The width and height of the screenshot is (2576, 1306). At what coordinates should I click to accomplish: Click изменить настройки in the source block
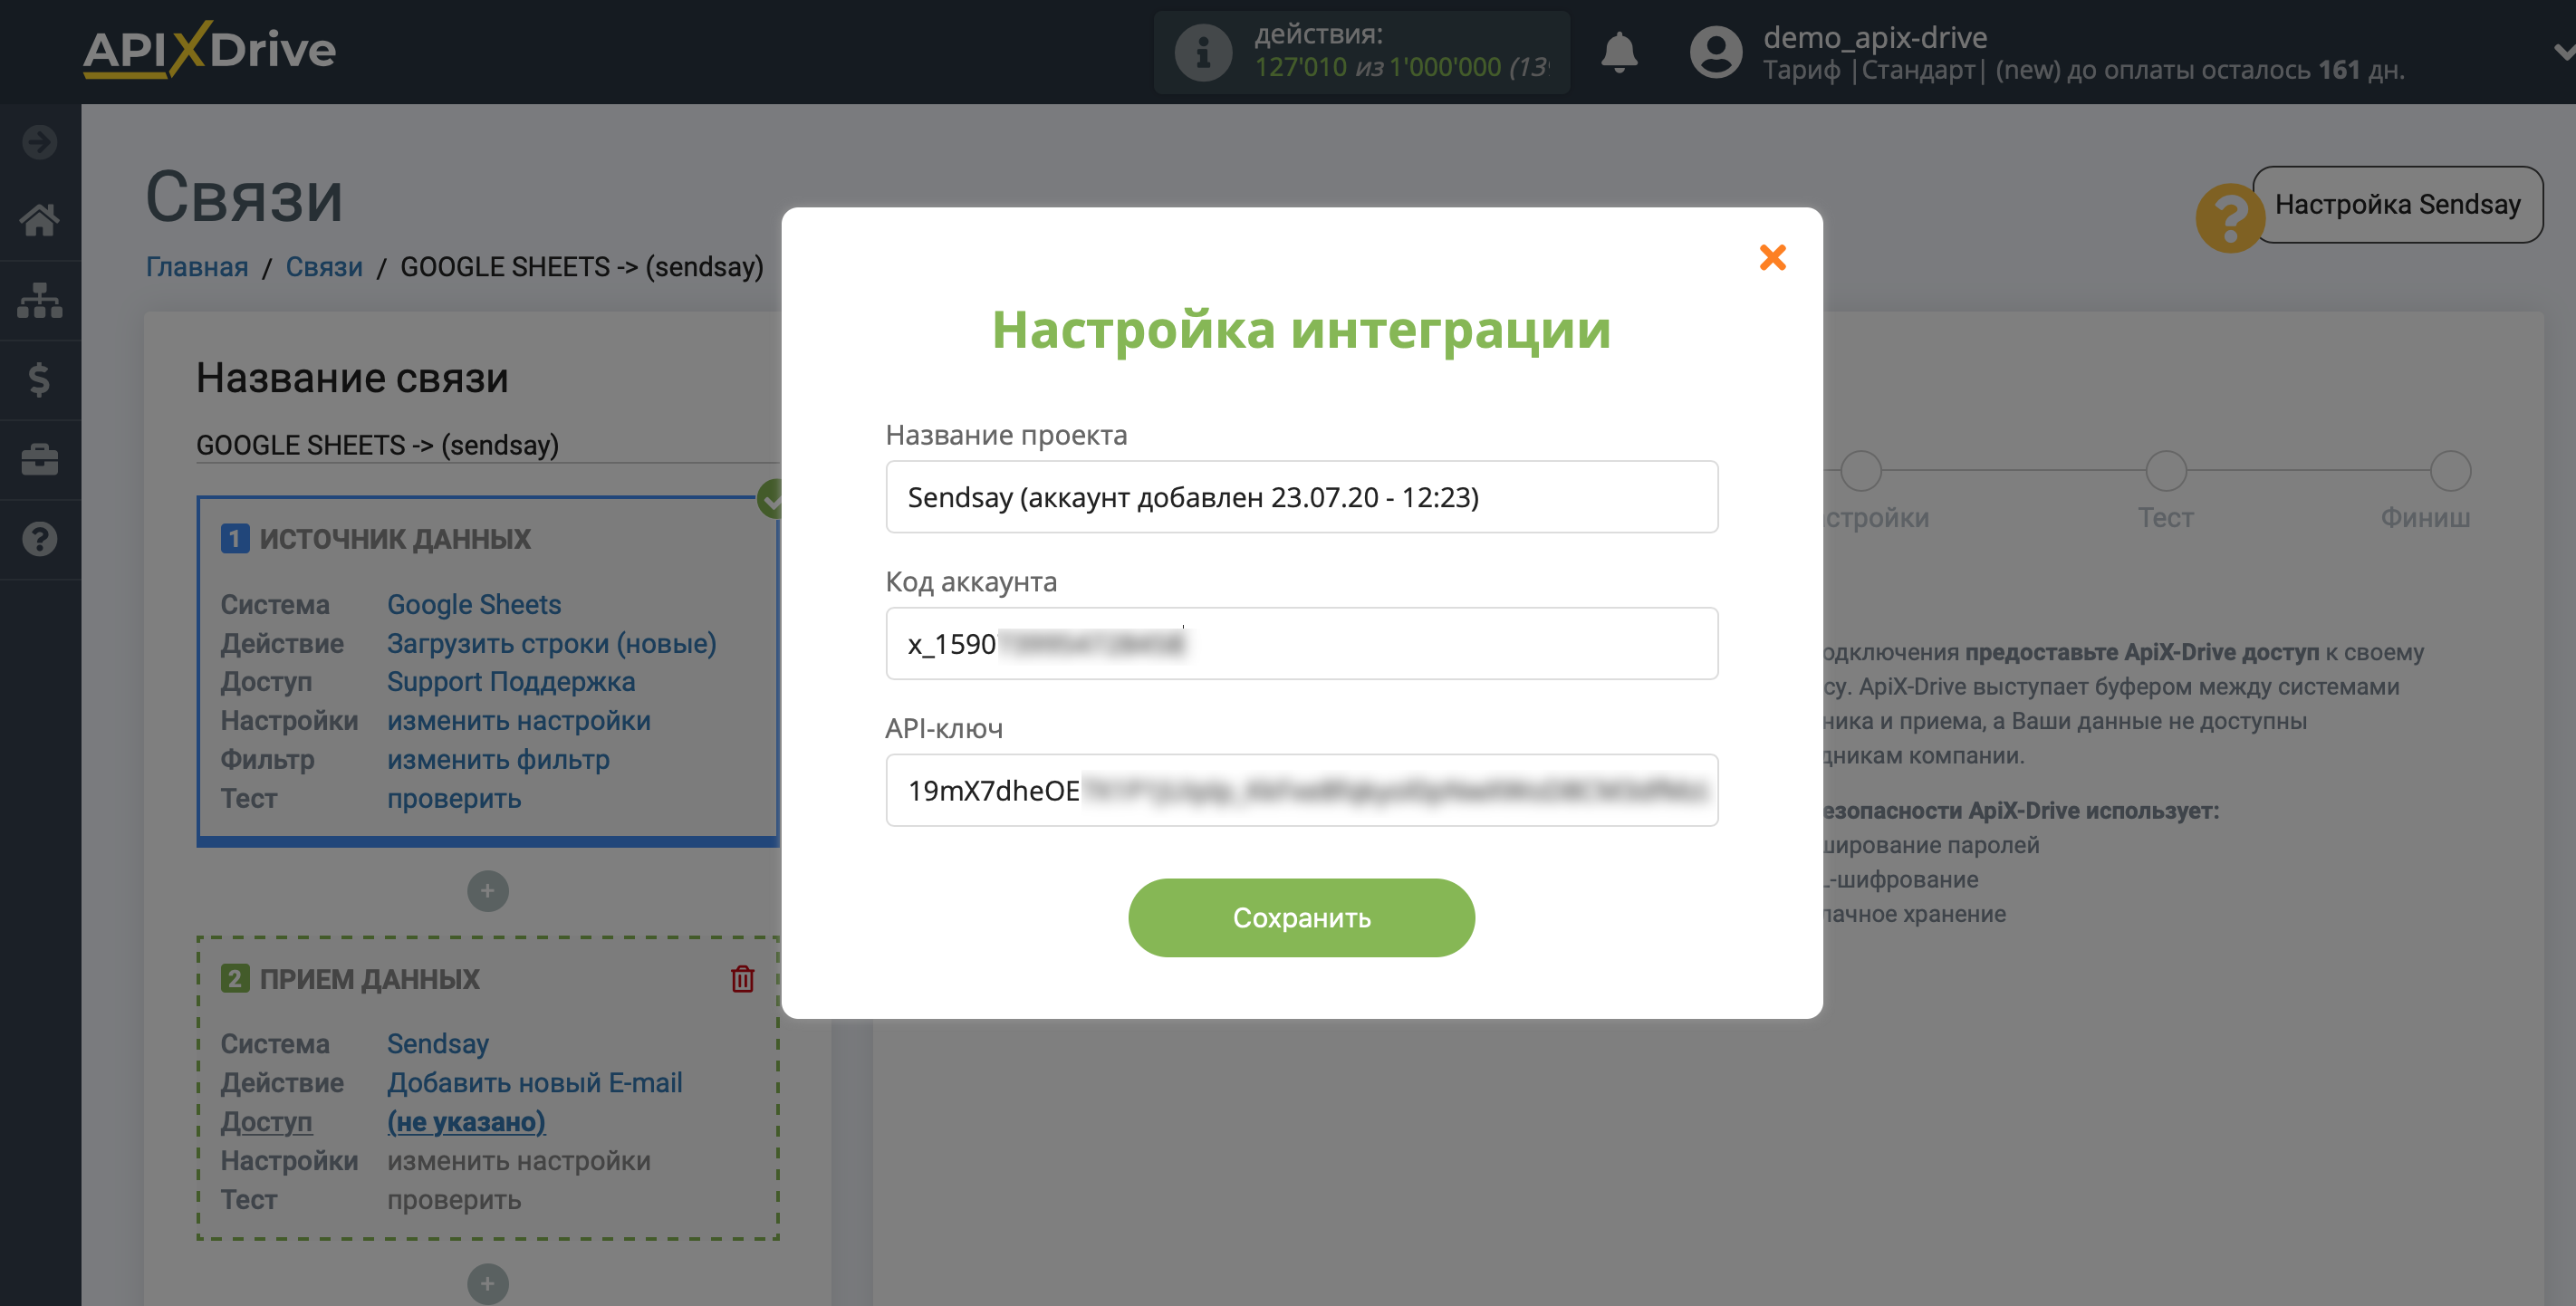click(x=519, y=721)
